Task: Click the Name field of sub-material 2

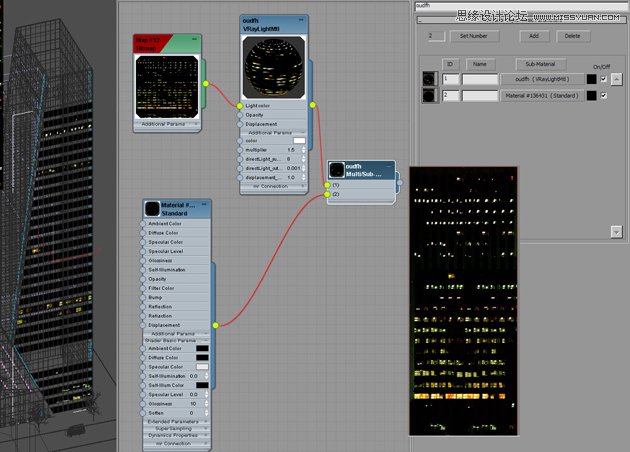Action: pyautogui.click(x=480, y=96)
